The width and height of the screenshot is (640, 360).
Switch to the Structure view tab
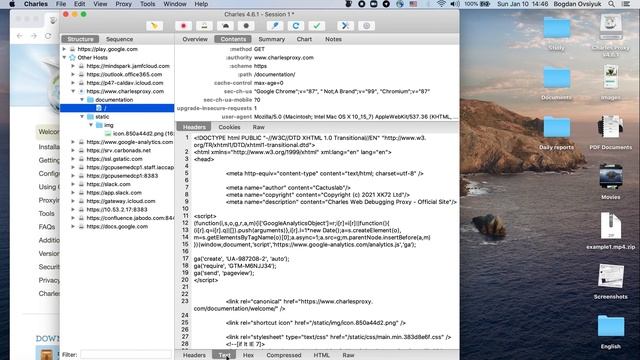[x=80, y=39]
